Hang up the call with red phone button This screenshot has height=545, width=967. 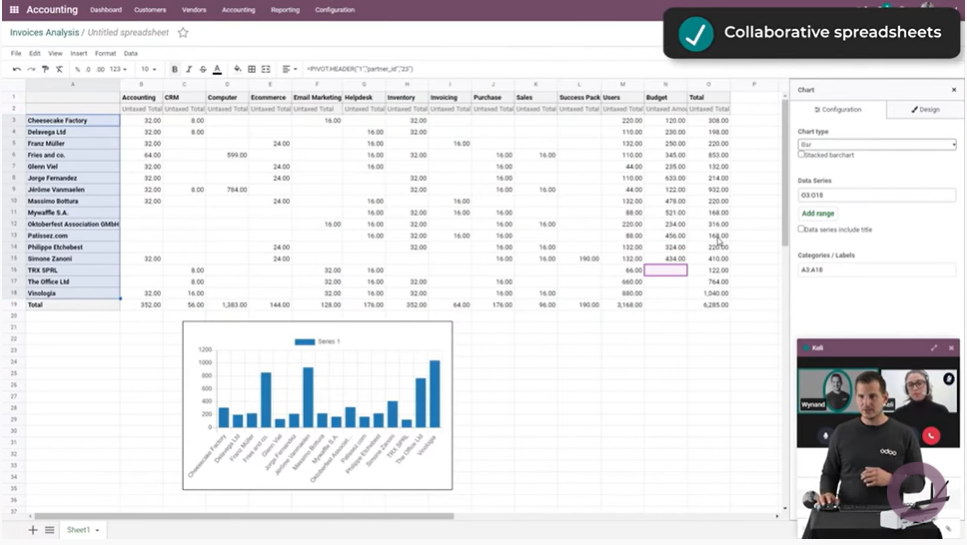[931, 436]
